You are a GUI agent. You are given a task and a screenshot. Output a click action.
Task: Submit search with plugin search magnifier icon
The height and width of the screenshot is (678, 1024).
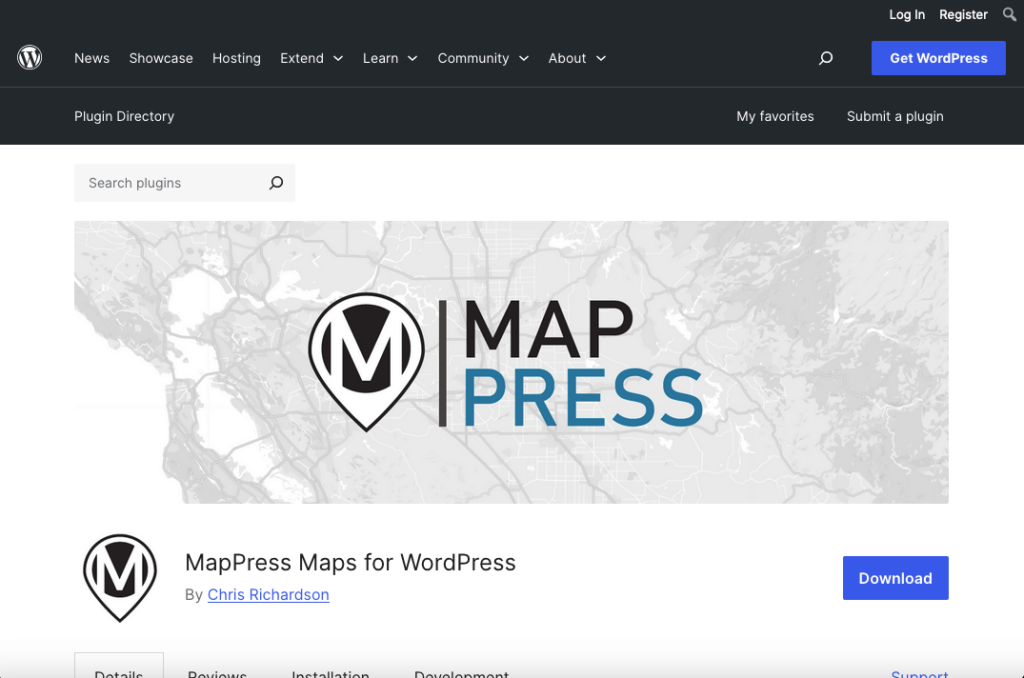(x=276, y=183)
